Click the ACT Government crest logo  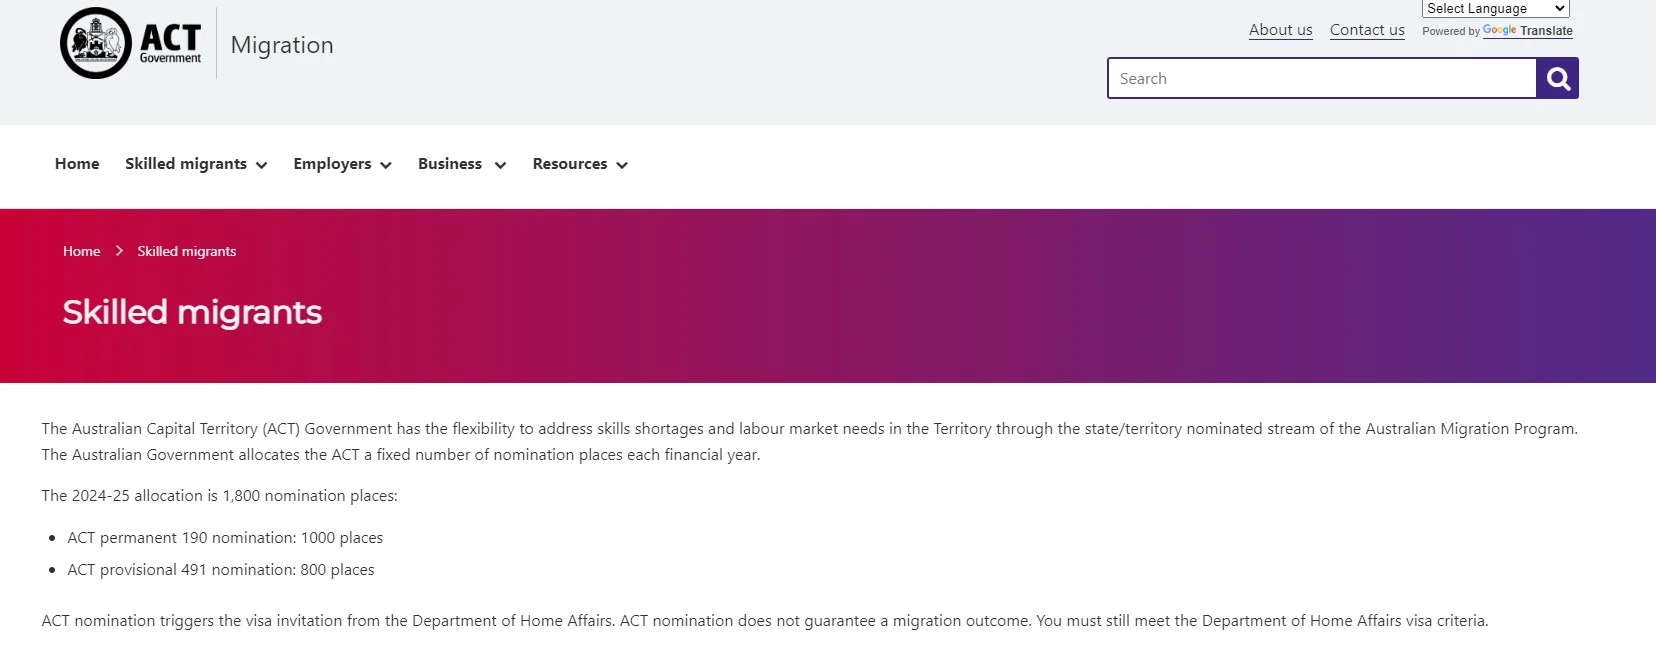96,43
